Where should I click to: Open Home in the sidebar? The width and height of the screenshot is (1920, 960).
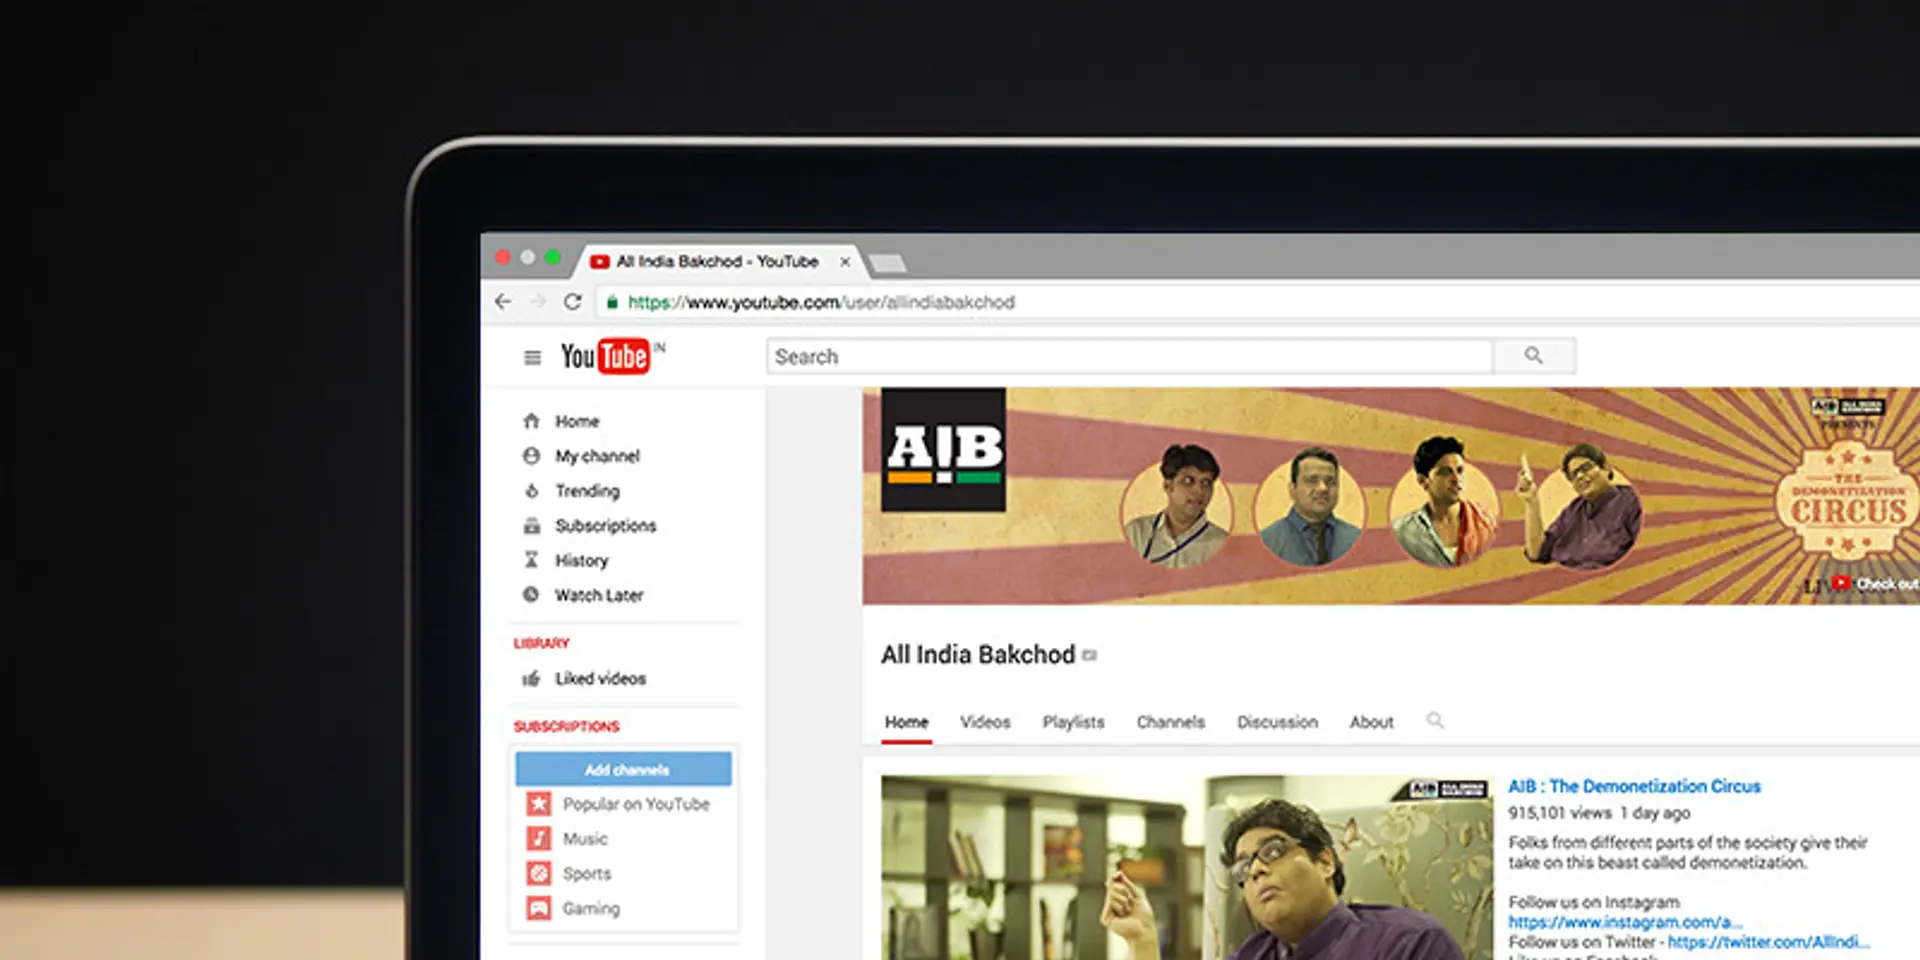coord(577,421)
